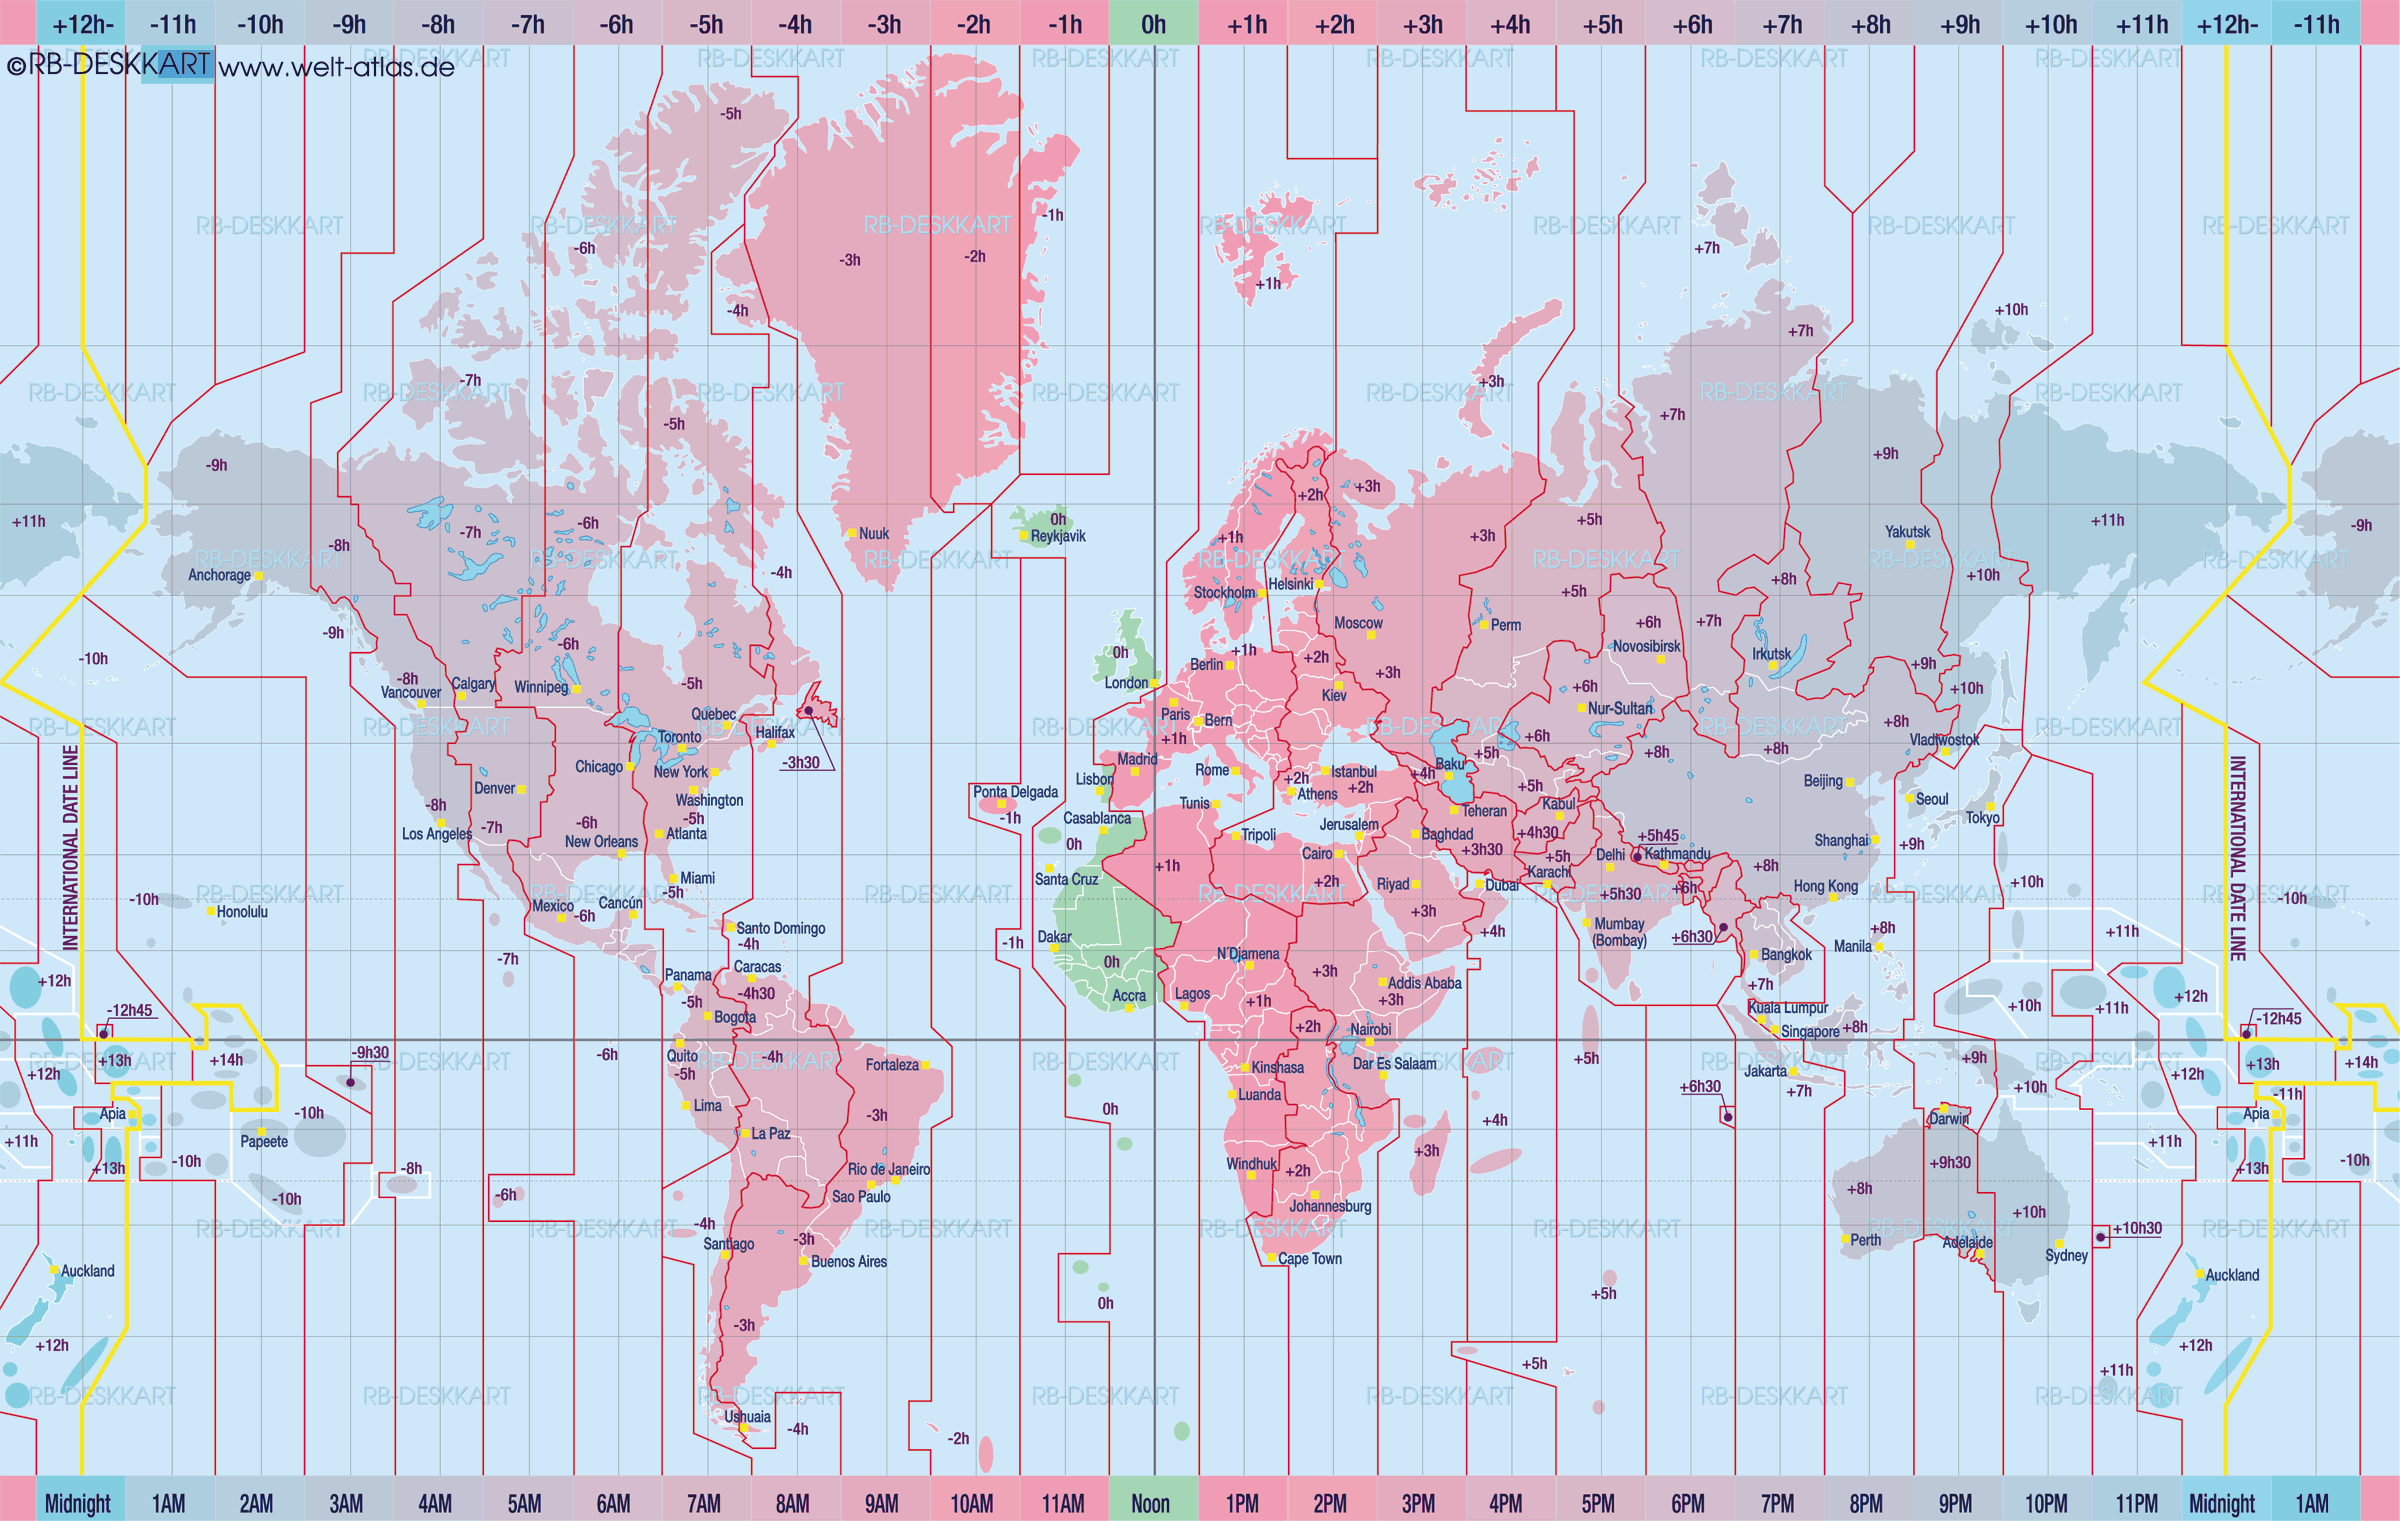Click the 'Jakarta' city label
Viewport: 2400px width, 1521px height.
pyautogui.click(x=1765, y=1071)
